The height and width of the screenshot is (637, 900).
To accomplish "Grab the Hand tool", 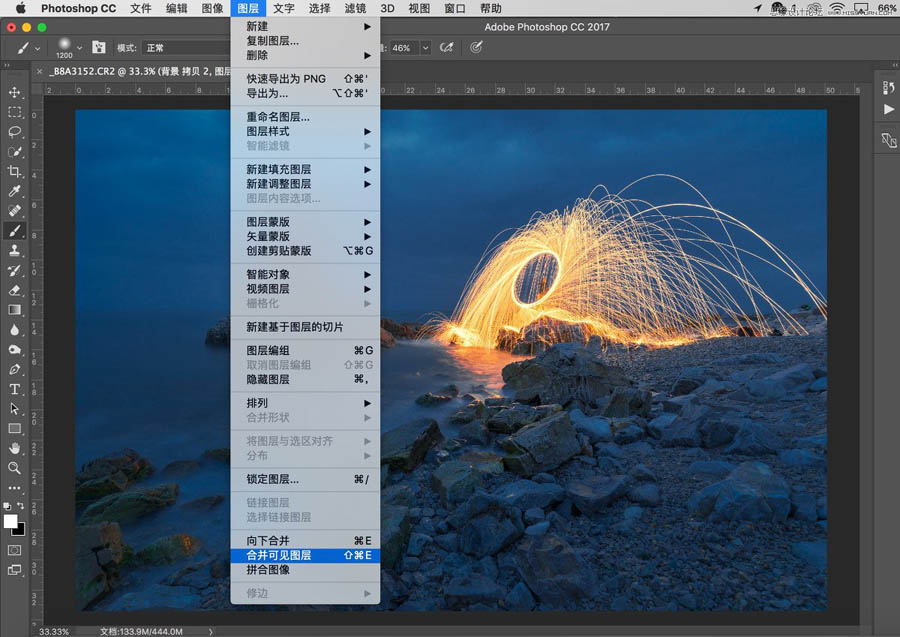I will pos(15,449).
